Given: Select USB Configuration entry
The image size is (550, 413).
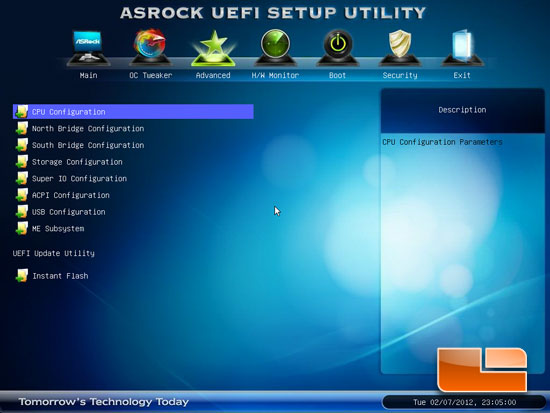Looking at the screenshot, I should click(68, 212).
